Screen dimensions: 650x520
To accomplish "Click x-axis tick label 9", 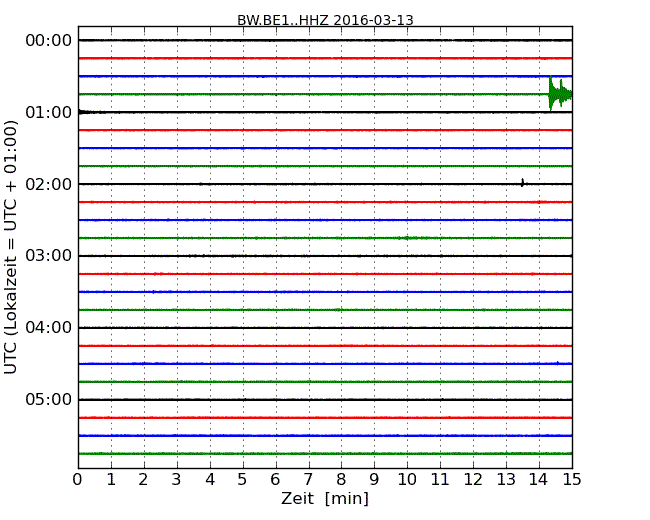I will pyautogui.click(x=374, y=480).
